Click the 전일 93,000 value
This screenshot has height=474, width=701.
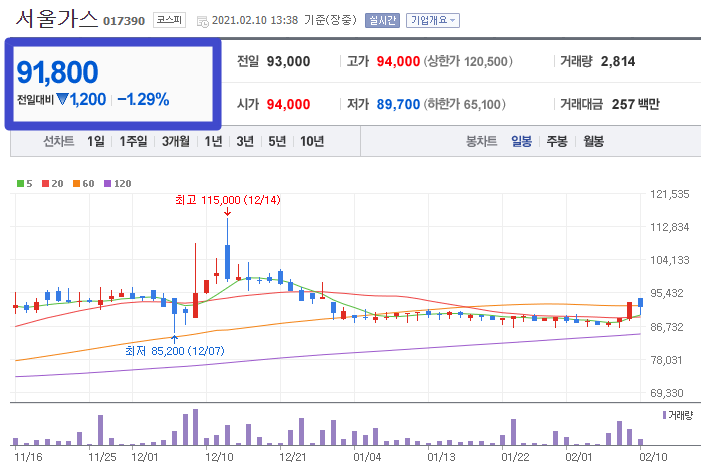coord(288,61)
